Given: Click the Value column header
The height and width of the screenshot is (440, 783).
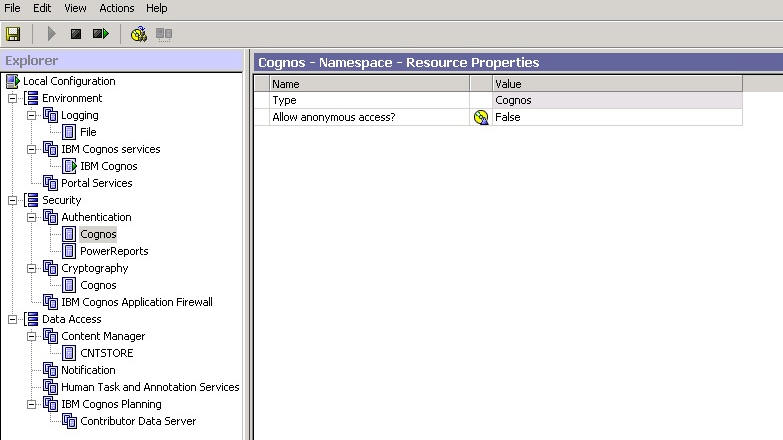Looking at the screenshot, I should coord(617,84).
